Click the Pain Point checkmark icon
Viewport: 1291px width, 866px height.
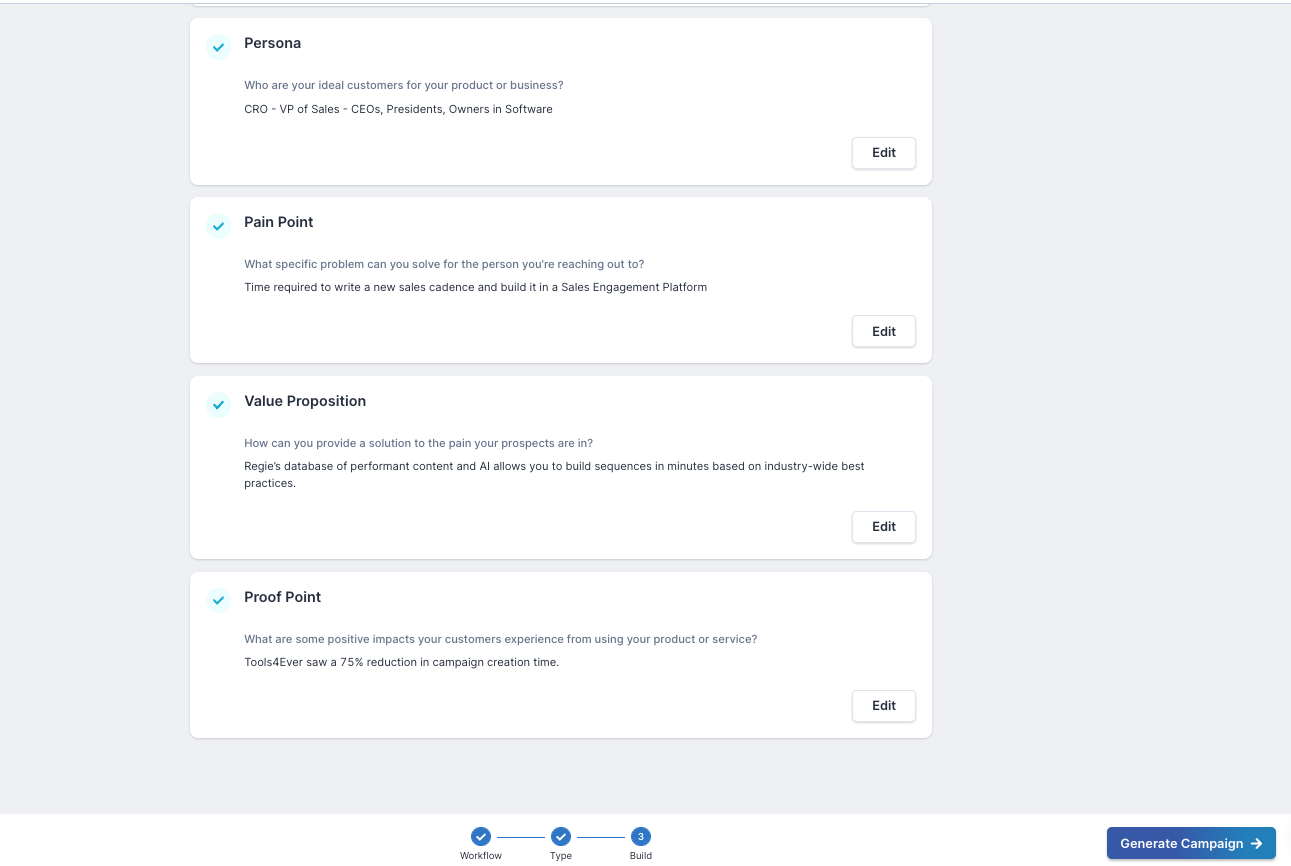click(x=218, y=226)
